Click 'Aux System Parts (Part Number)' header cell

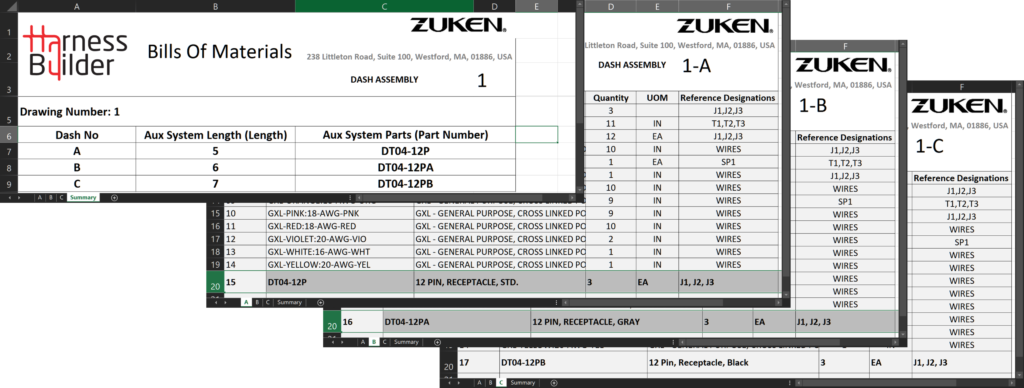coord(405,135)
